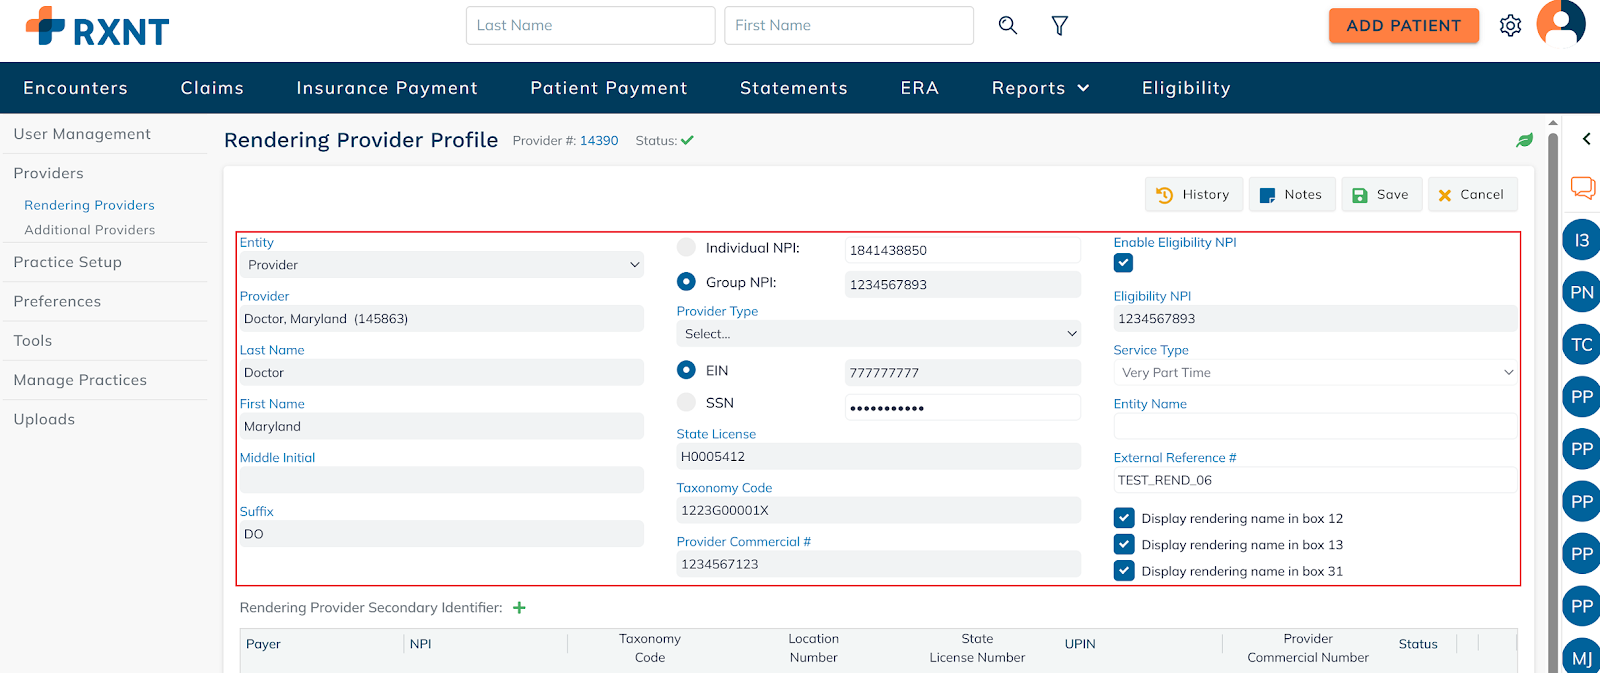Click the State License input field
1600x673 pixels.
click(x=878, y=457)
